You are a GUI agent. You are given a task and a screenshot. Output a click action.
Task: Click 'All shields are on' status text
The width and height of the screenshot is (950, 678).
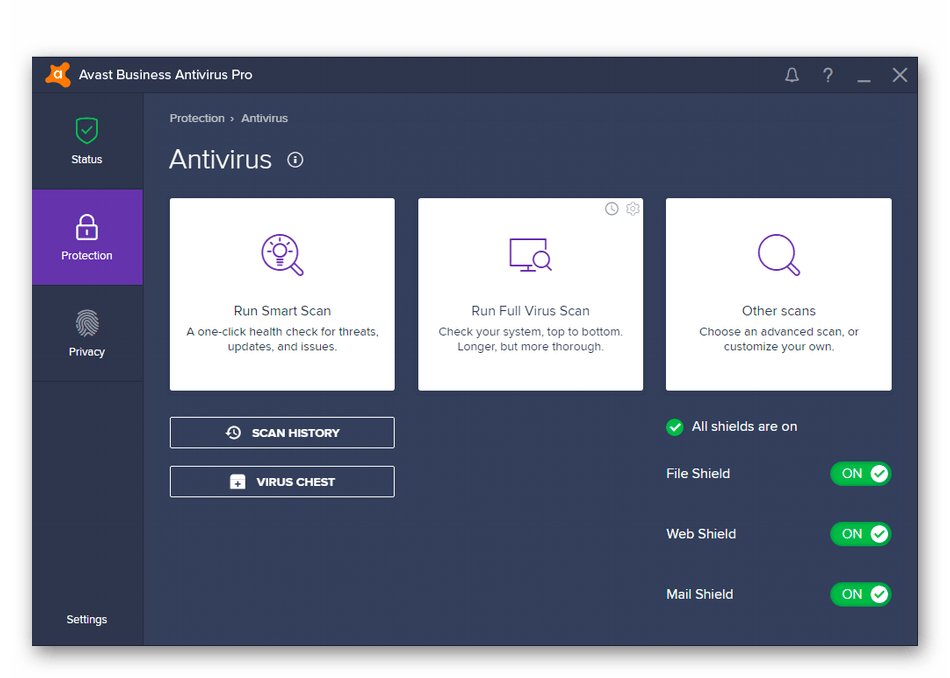tap(745, 427)
